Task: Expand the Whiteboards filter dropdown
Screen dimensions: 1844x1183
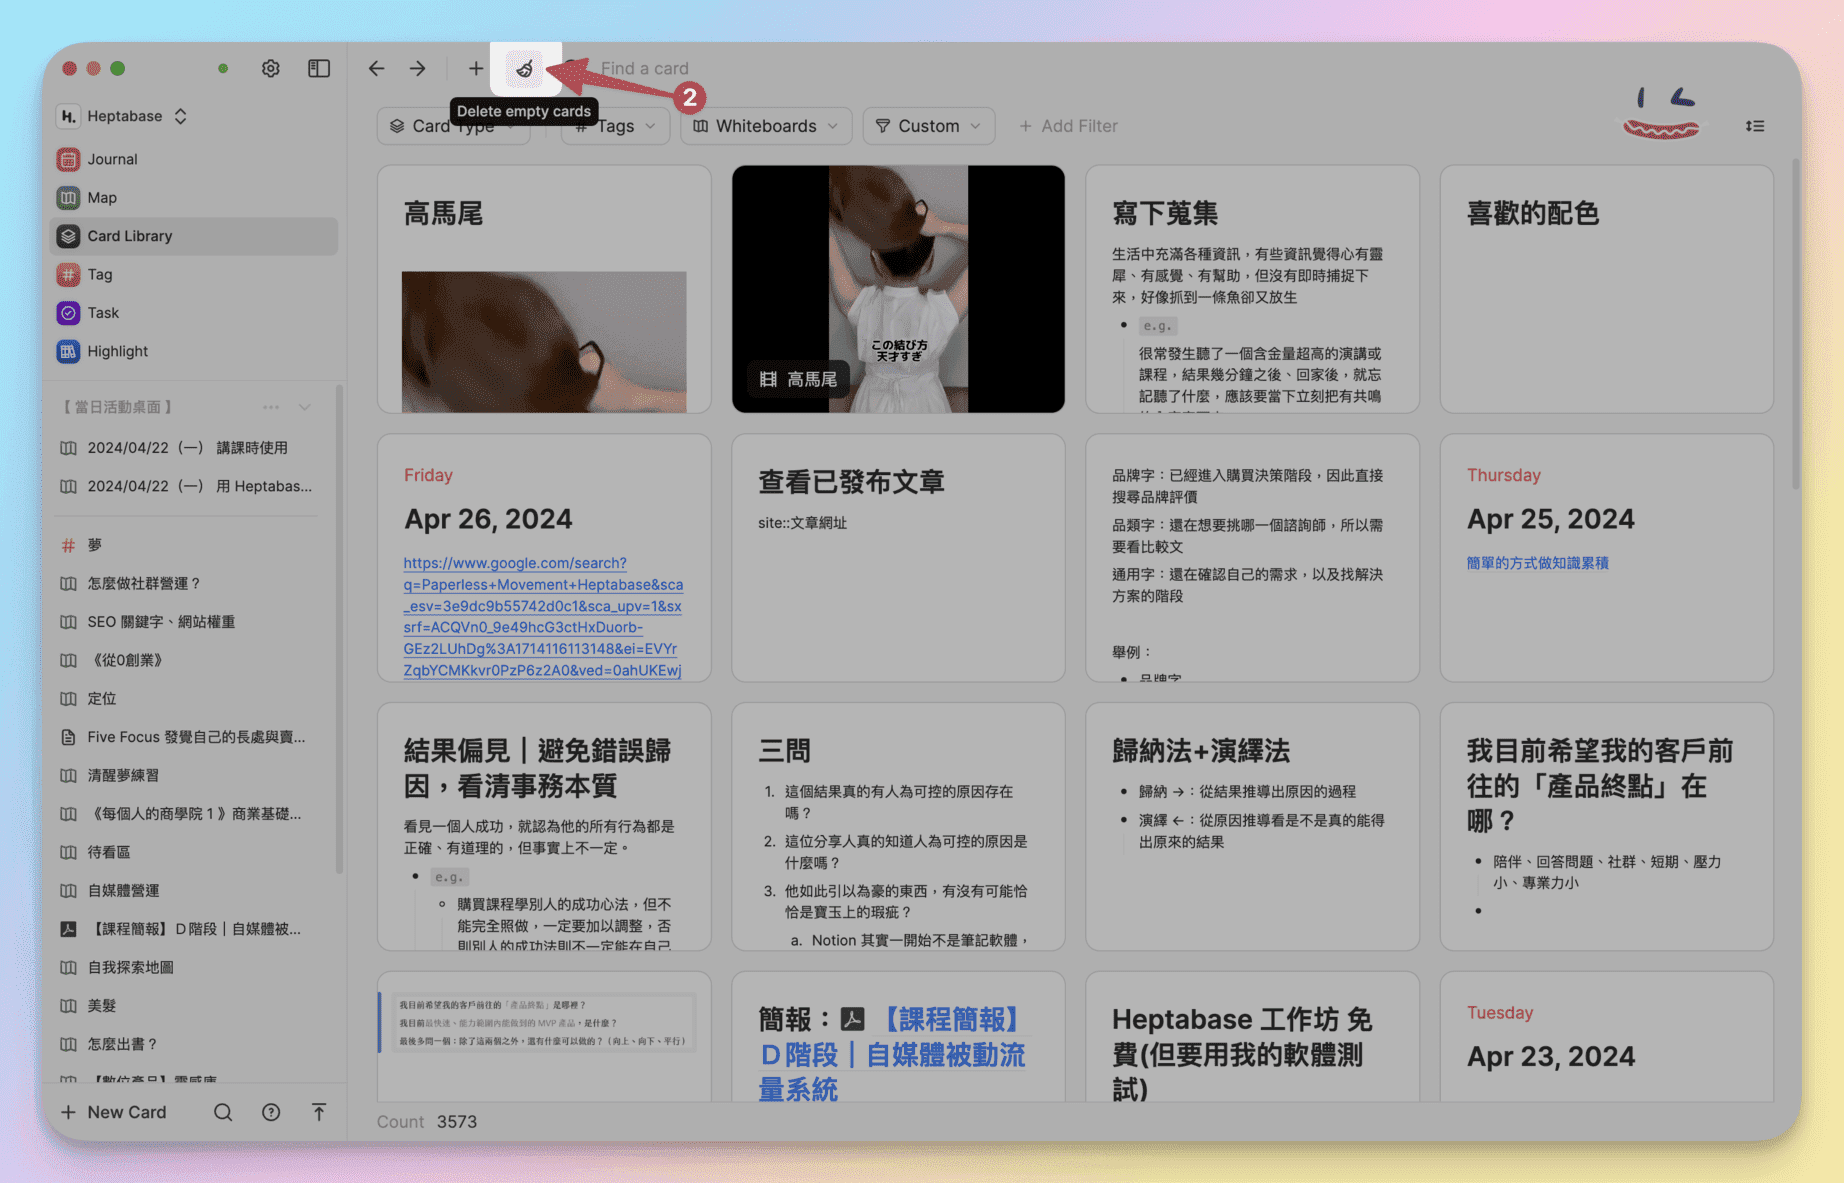Action: (765, 126)
